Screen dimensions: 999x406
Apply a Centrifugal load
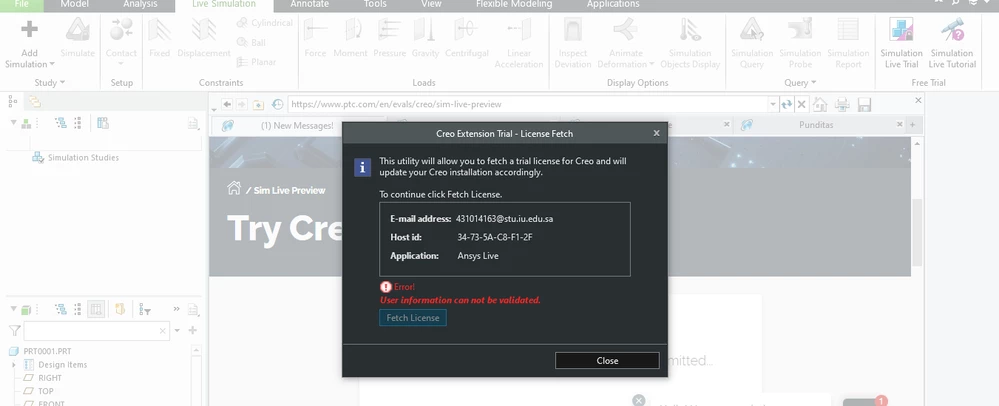pyautogui.click(x=466, y=38)
